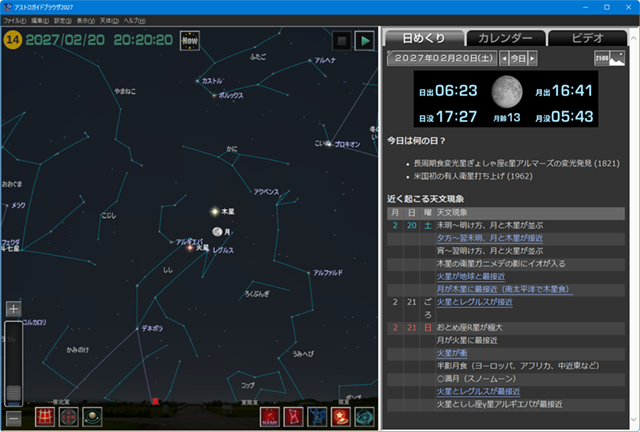Click the moon phase image in panel
Screen dimensions: 640x432
coord(507,91)
